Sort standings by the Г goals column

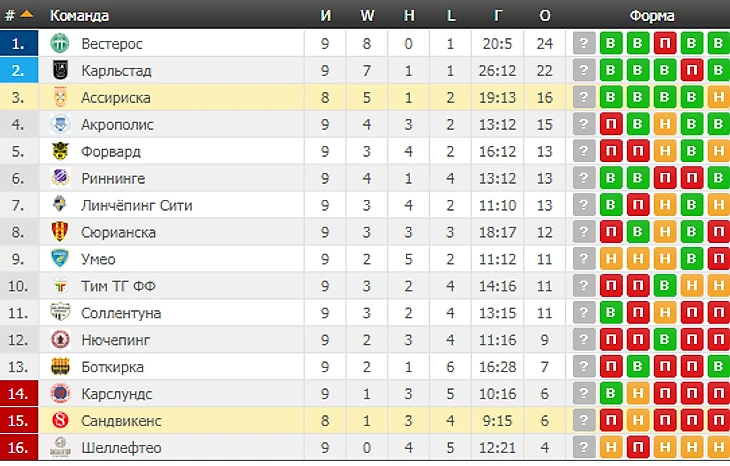(497, 16)
